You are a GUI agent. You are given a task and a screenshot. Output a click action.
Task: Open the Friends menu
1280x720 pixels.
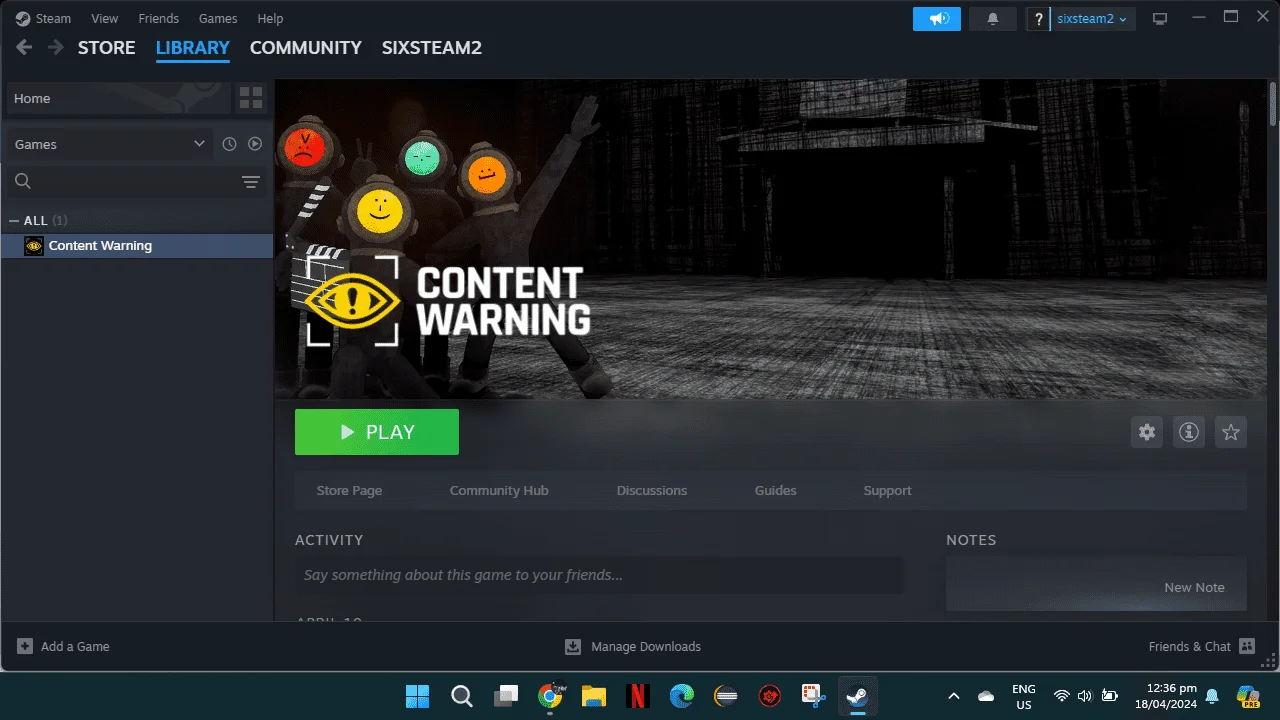coord(158,18)
